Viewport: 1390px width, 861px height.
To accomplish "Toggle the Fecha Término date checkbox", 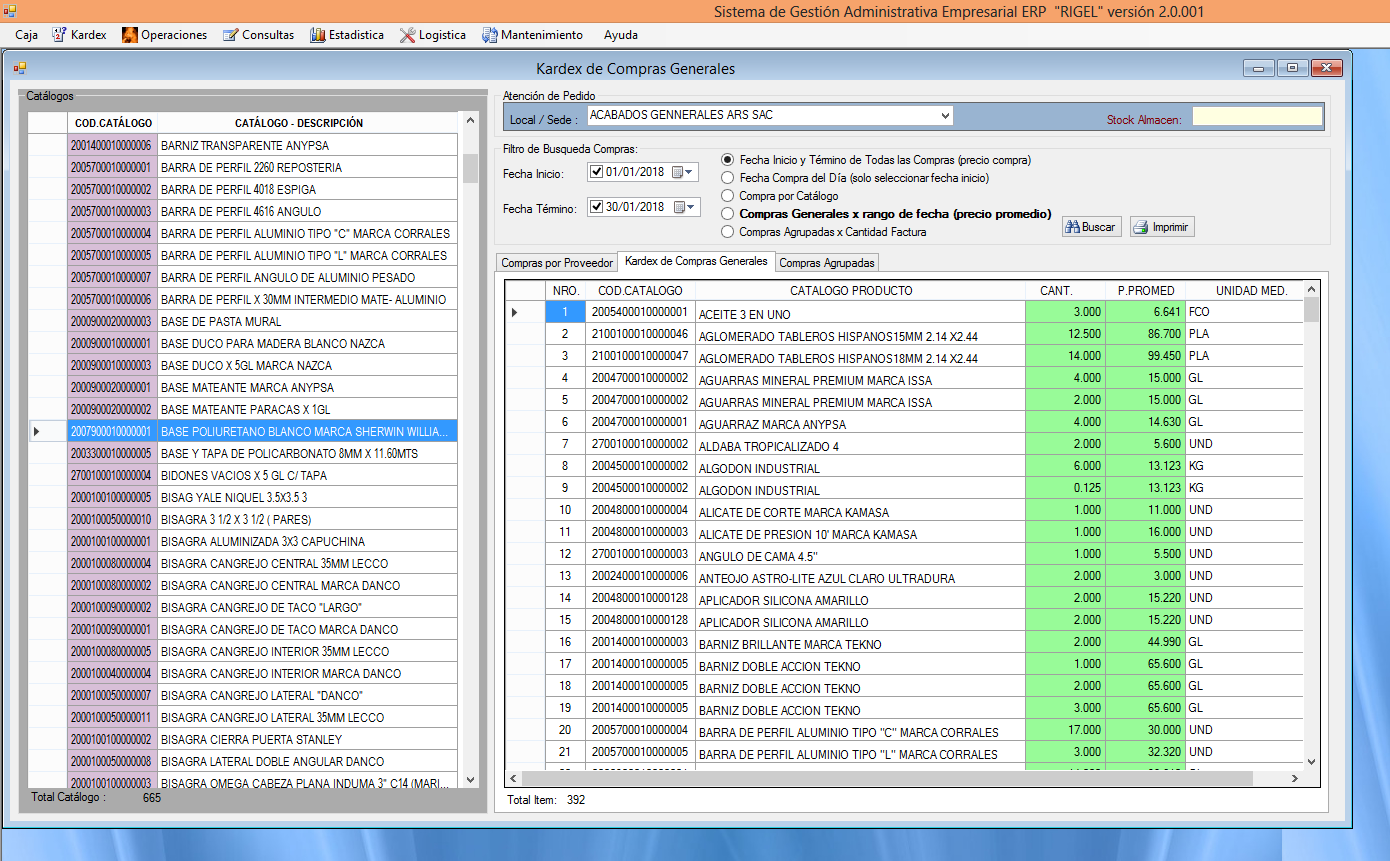I will pos(596,207).
